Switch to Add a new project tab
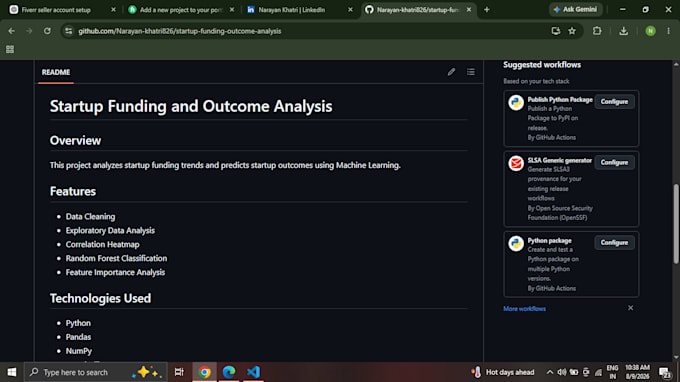Image resolution: width=680 pixels, height=382 pixels. (x=181, y=10)
